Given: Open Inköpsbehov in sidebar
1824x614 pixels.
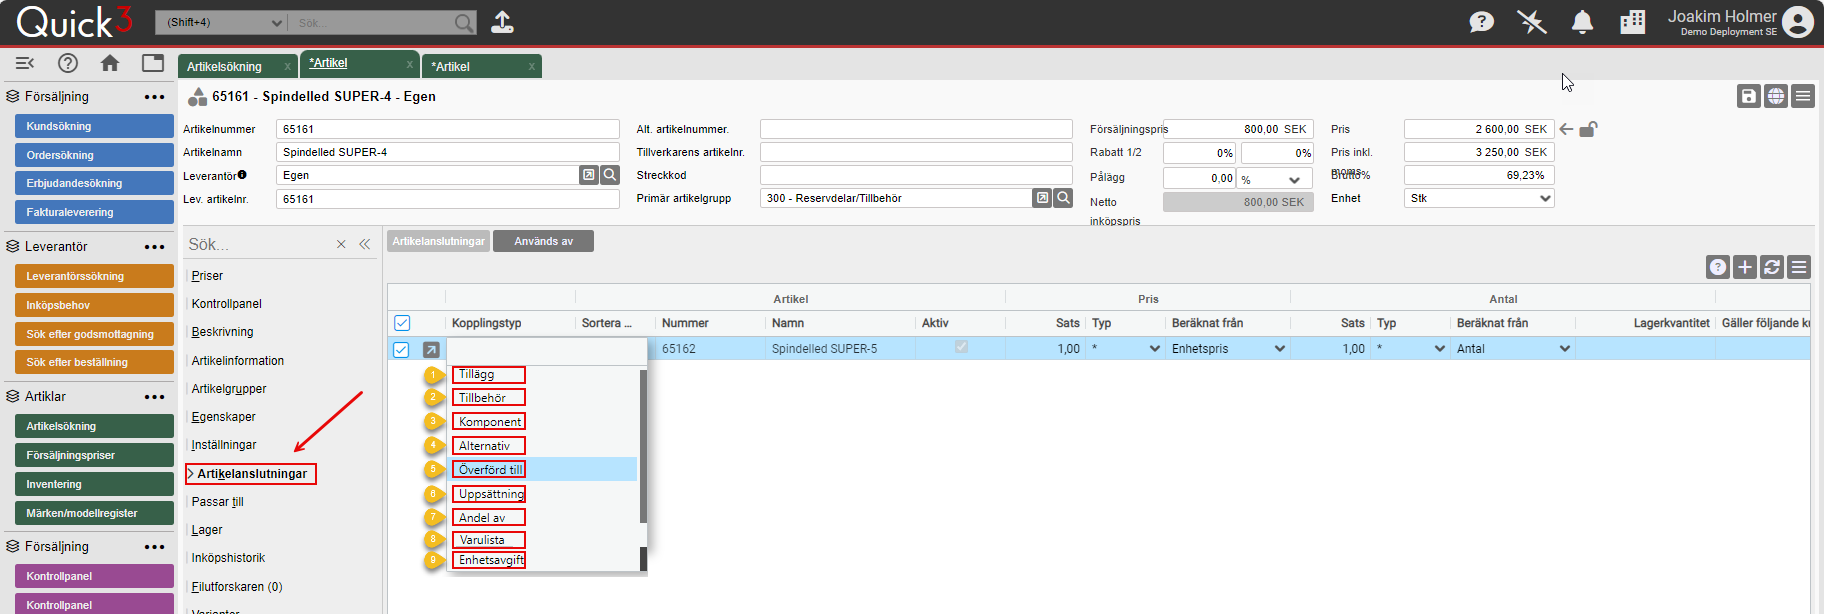Looking at the screenshot, I should coord(94,305).
